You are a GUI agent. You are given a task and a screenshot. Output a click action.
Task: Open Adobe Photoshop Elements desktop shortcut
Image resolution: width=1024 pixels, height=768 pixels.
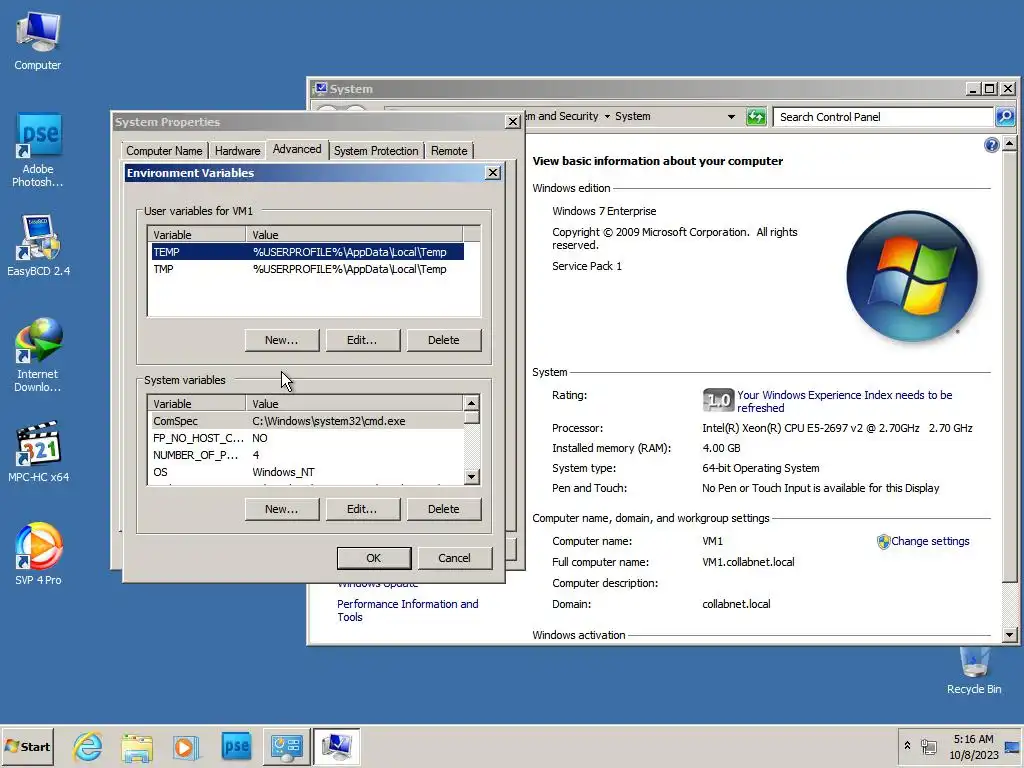point(38,150)
